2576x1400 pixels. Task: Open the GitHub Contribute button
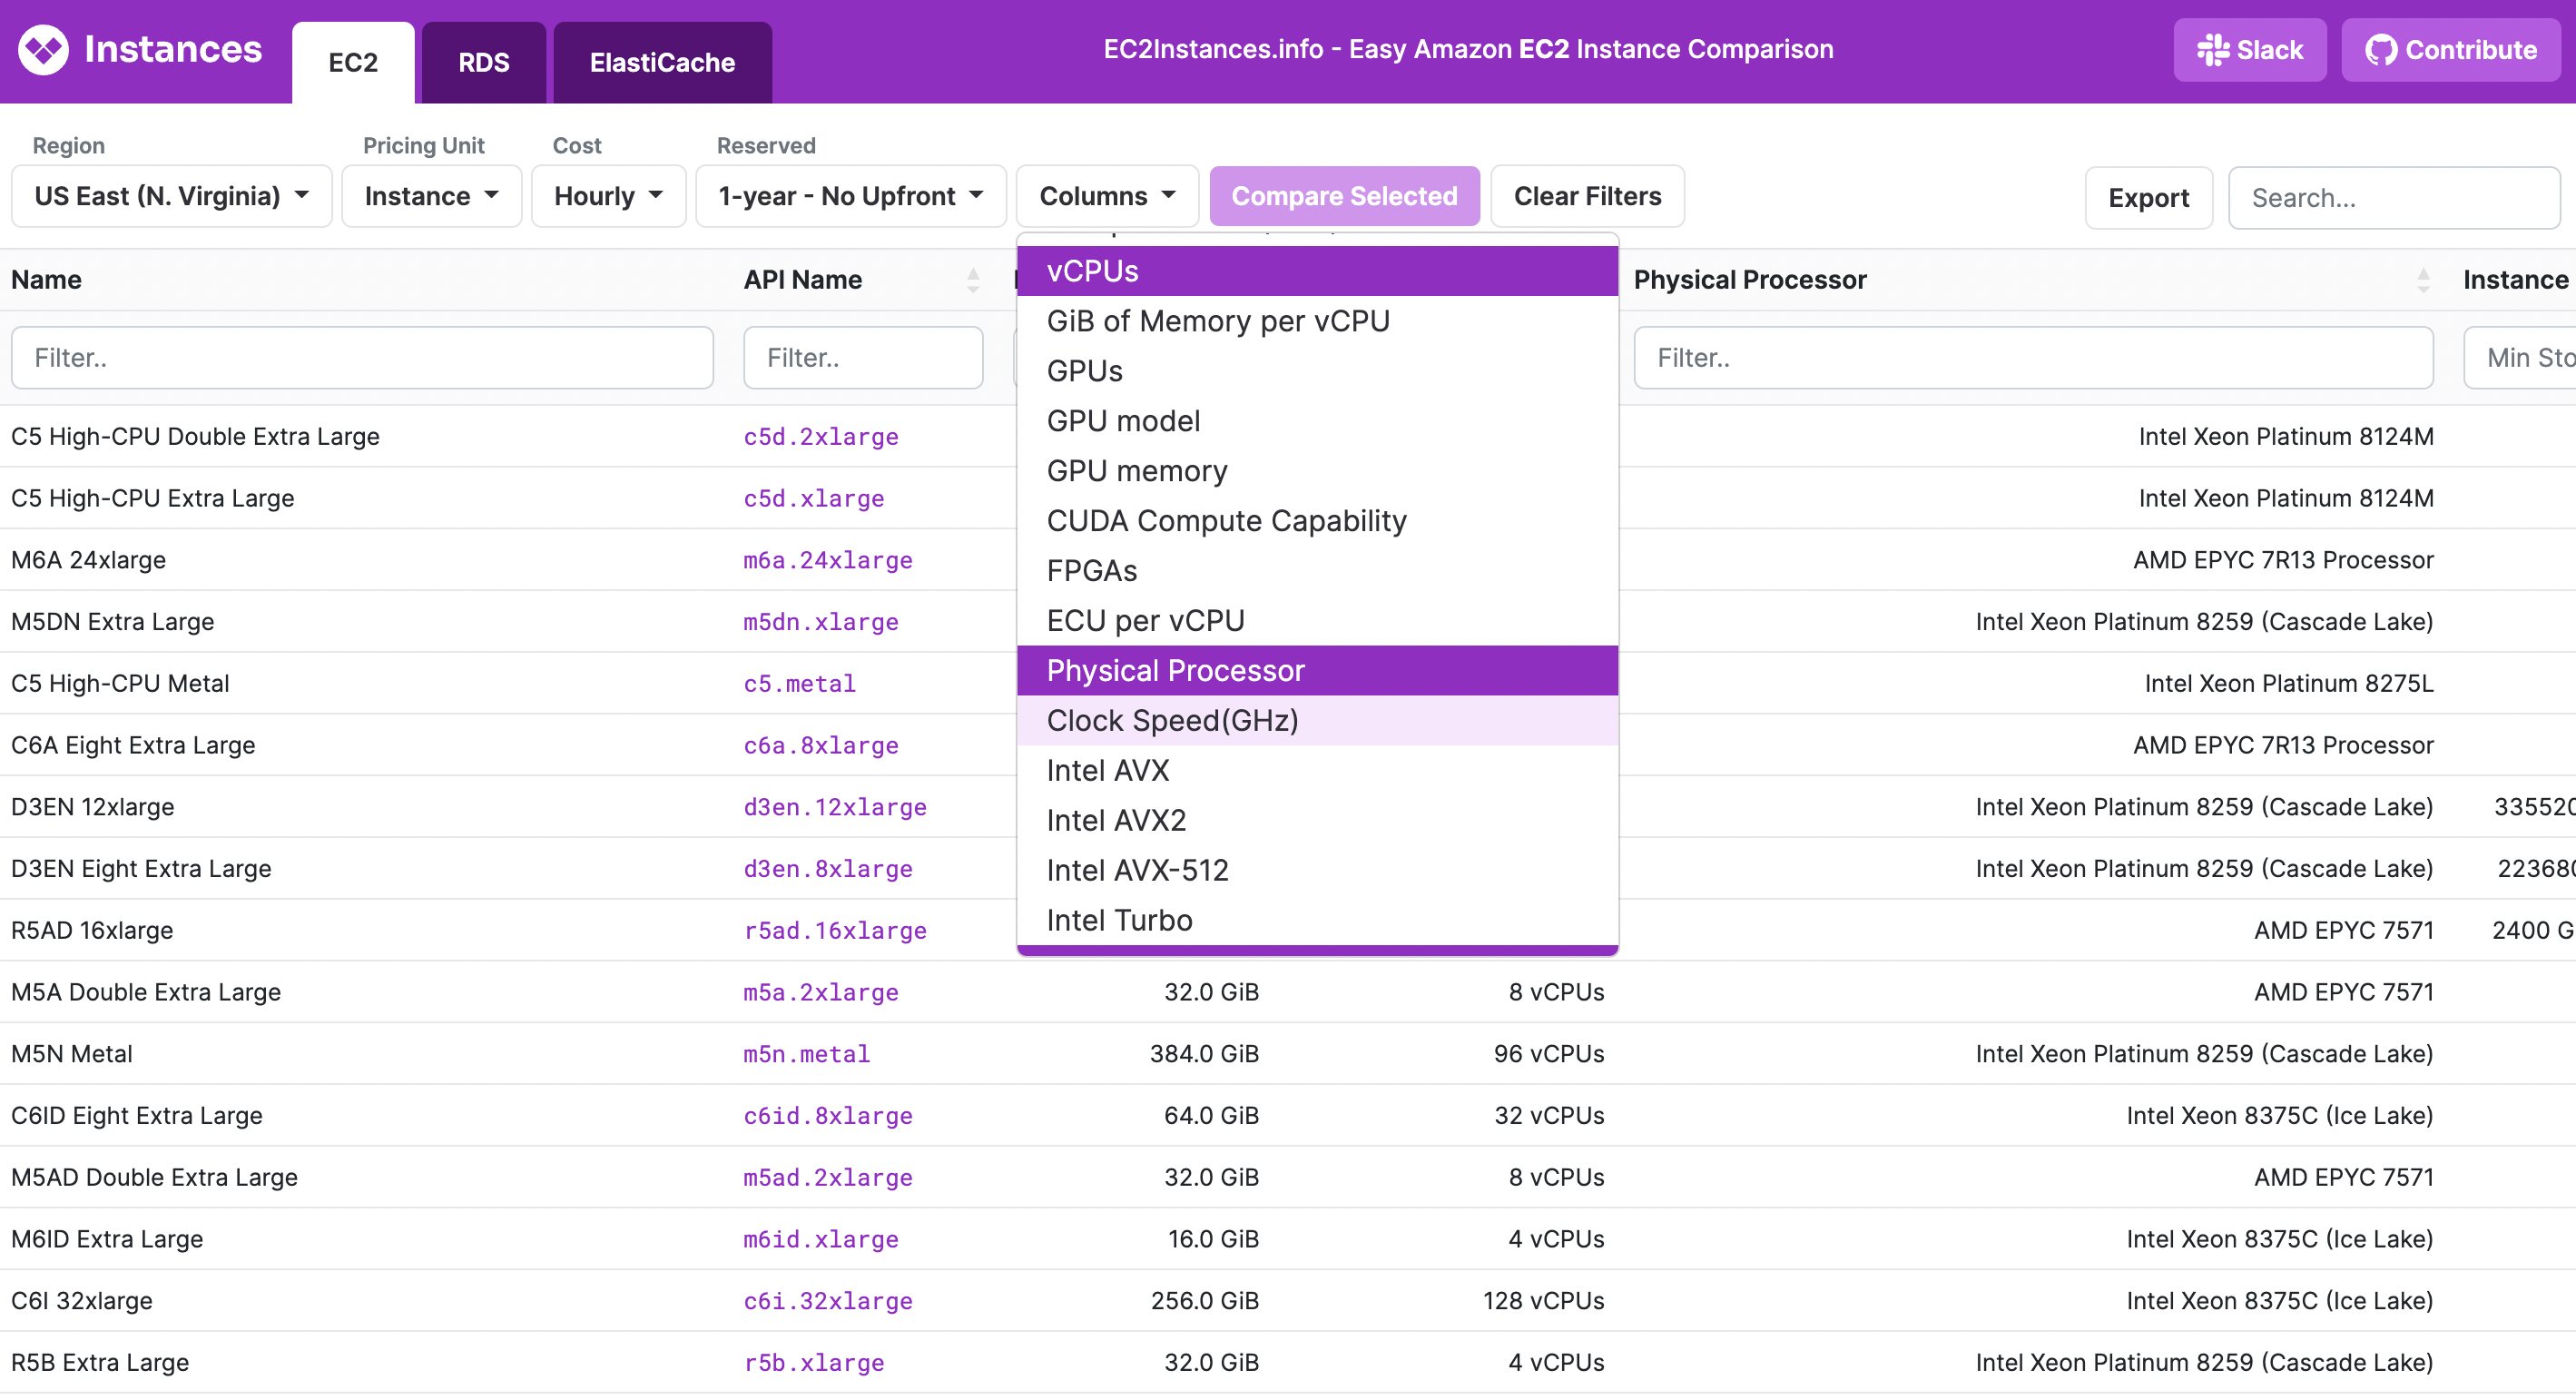click(2450, 50)
